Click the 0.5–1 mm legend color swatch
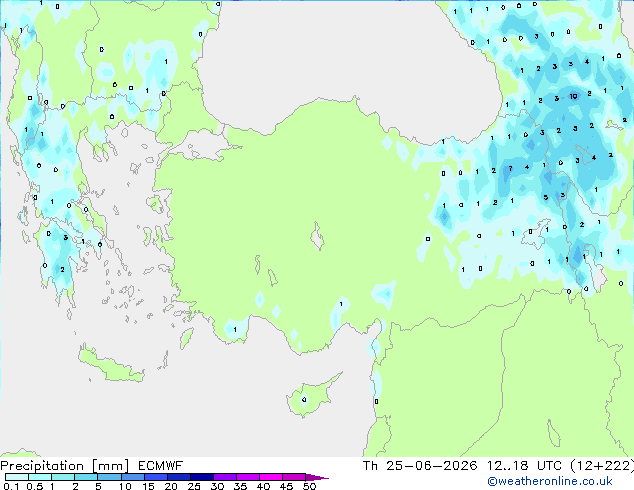634x490 pixels. tap(40, 477)
